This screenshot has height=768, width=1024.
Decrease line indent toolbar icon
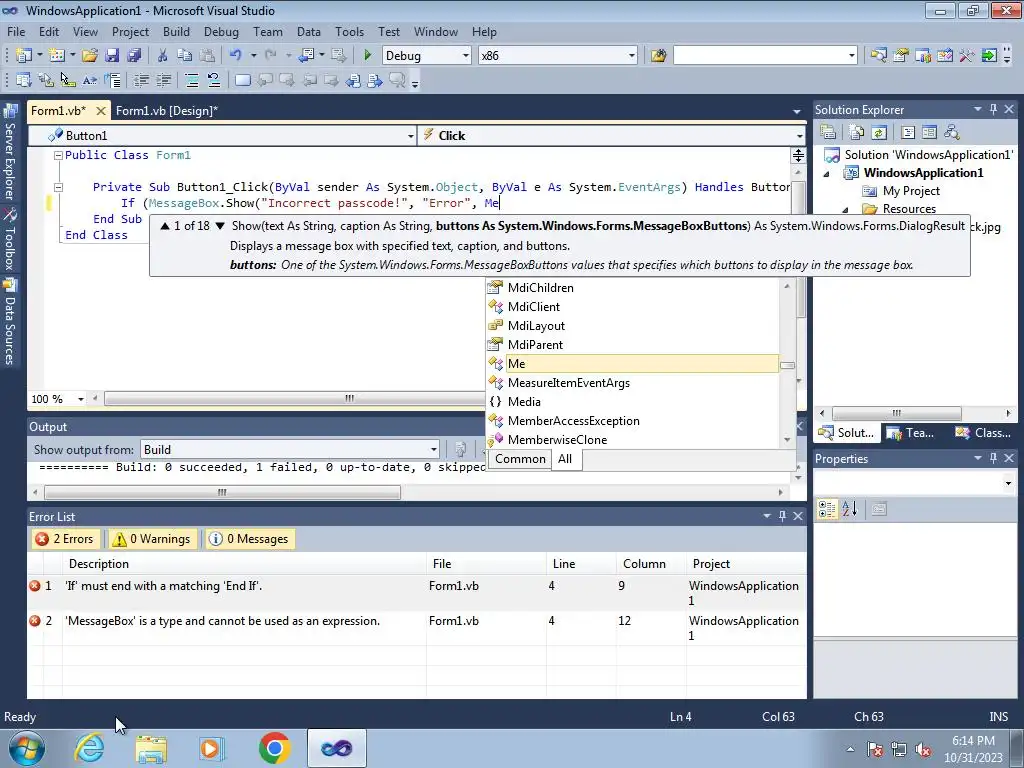tap(141, 80)
